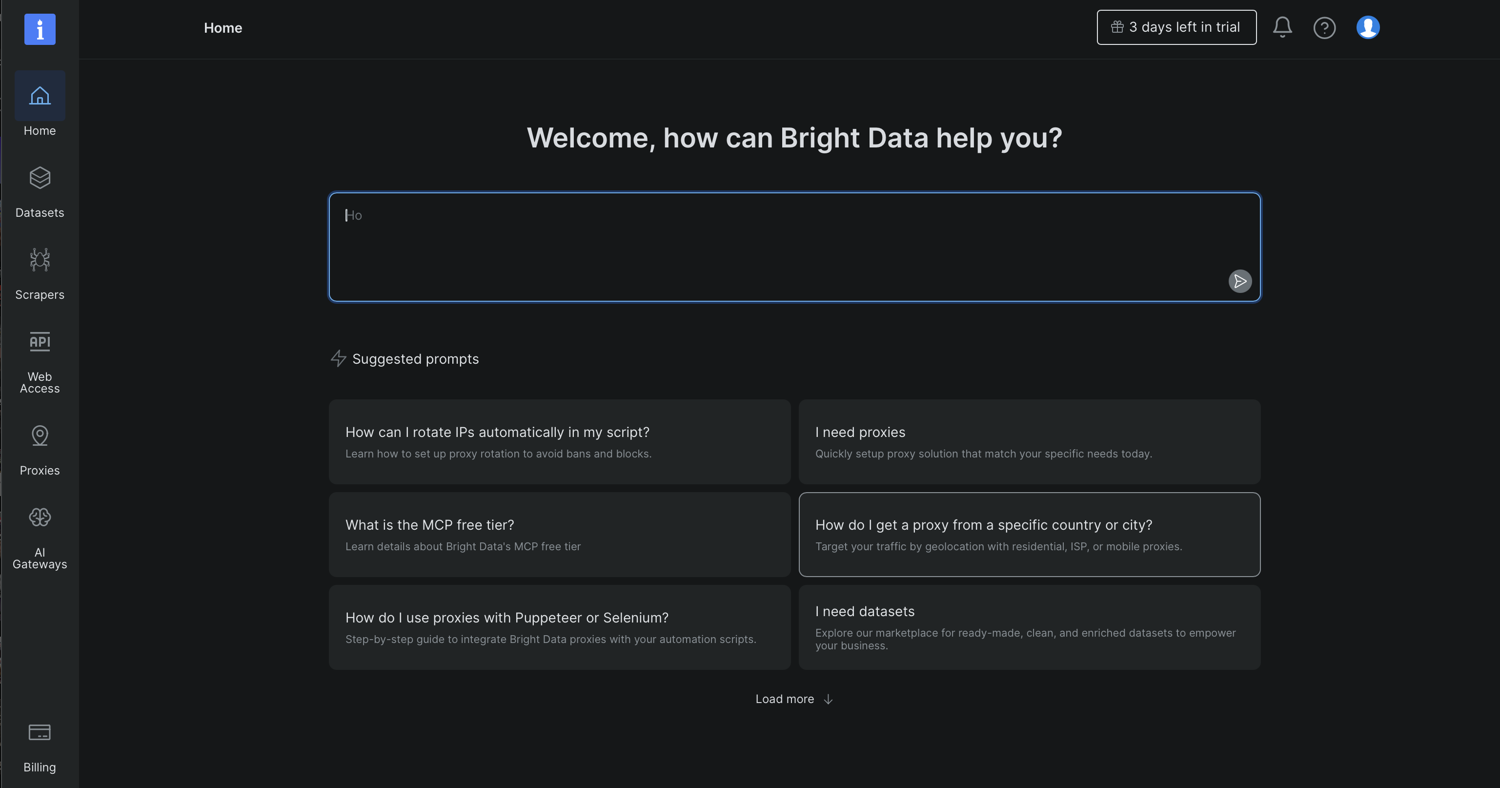Open the Datasets sidebar icon
1500x788 pixels.
click(x=40, y=178)
